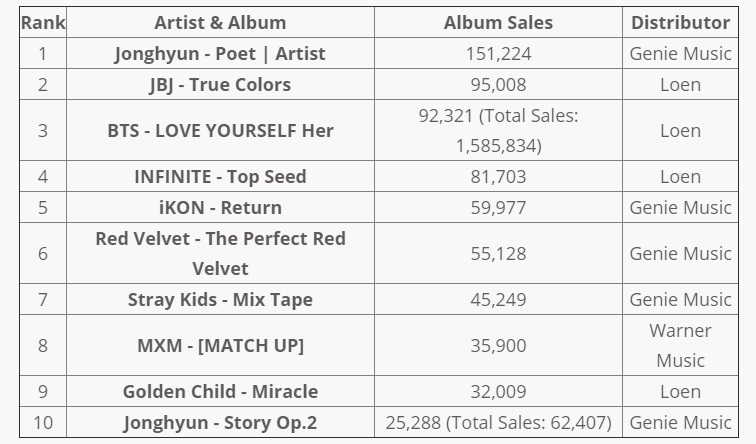
Task: Select MXM - [MATCH UP] cell
Action: (x=220, y=345)
